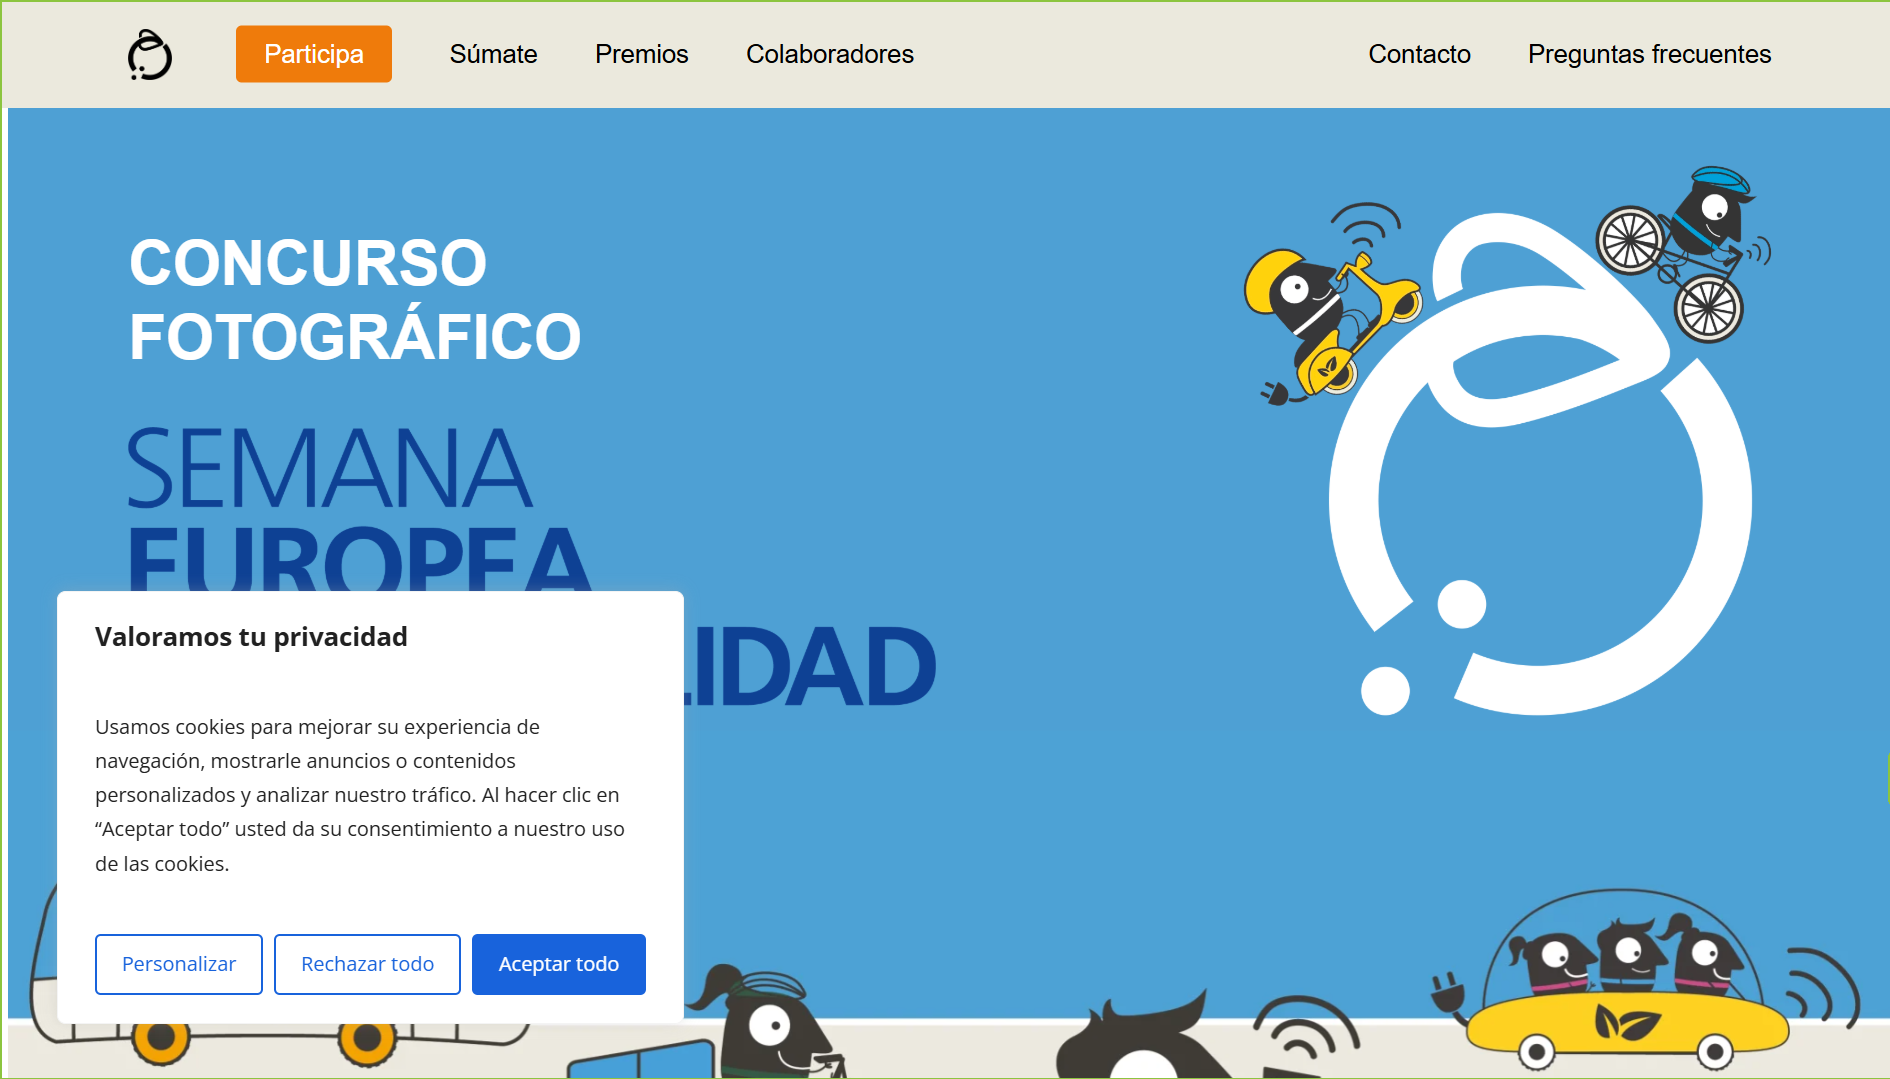Click the cyclist character with blue helmet

point(1685,253)
